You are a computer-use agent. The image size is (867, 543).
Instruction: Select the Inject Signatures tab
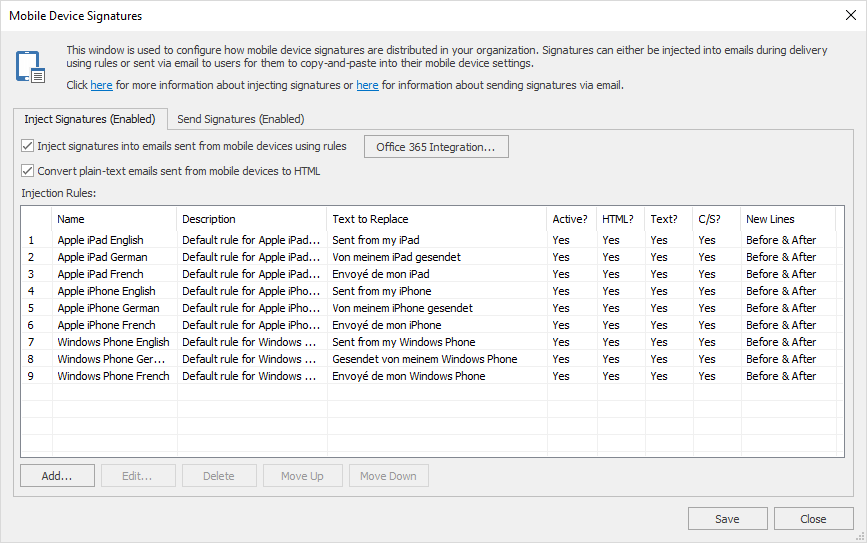coord(90,119)
